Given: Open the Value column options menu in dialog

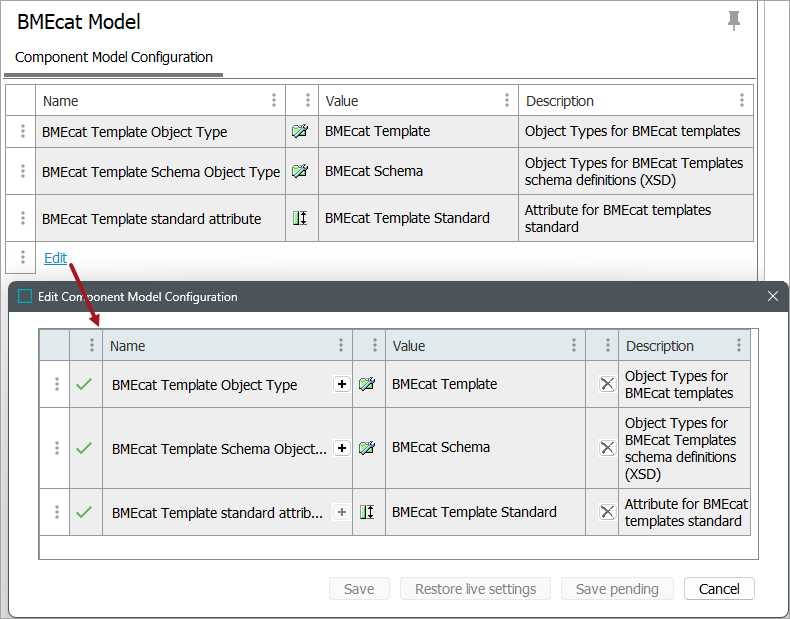Looking at the screenshot, I should [573, 345].
